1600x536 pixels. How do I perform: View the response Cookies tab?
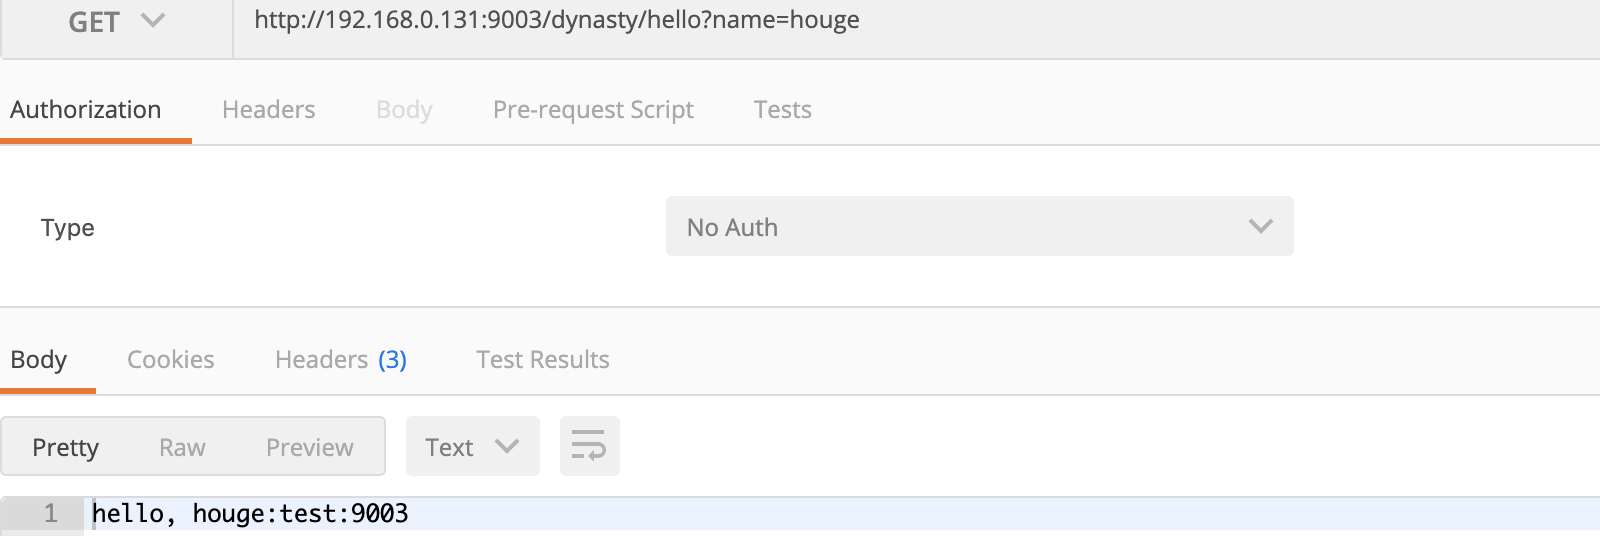coord(171,360)
